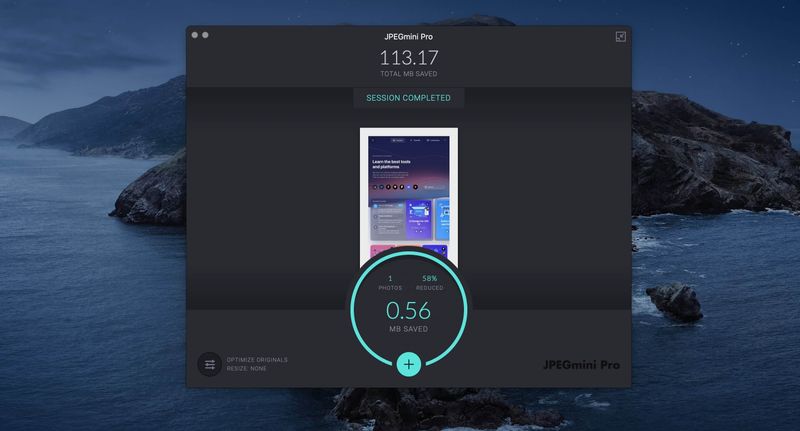Click the 113.17 total MB saved value

coord(409,58)
